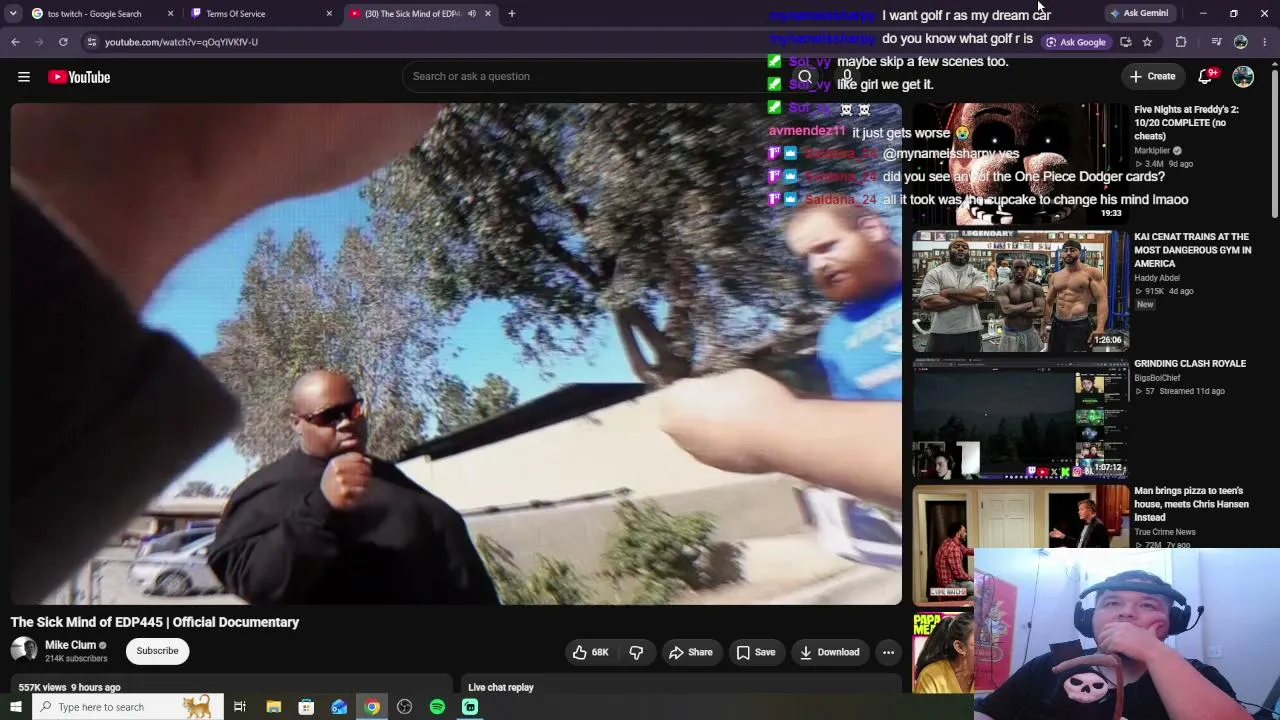Open Microsoft Store from taskbar
The image size is (1280, 720).
coord(306,707)
